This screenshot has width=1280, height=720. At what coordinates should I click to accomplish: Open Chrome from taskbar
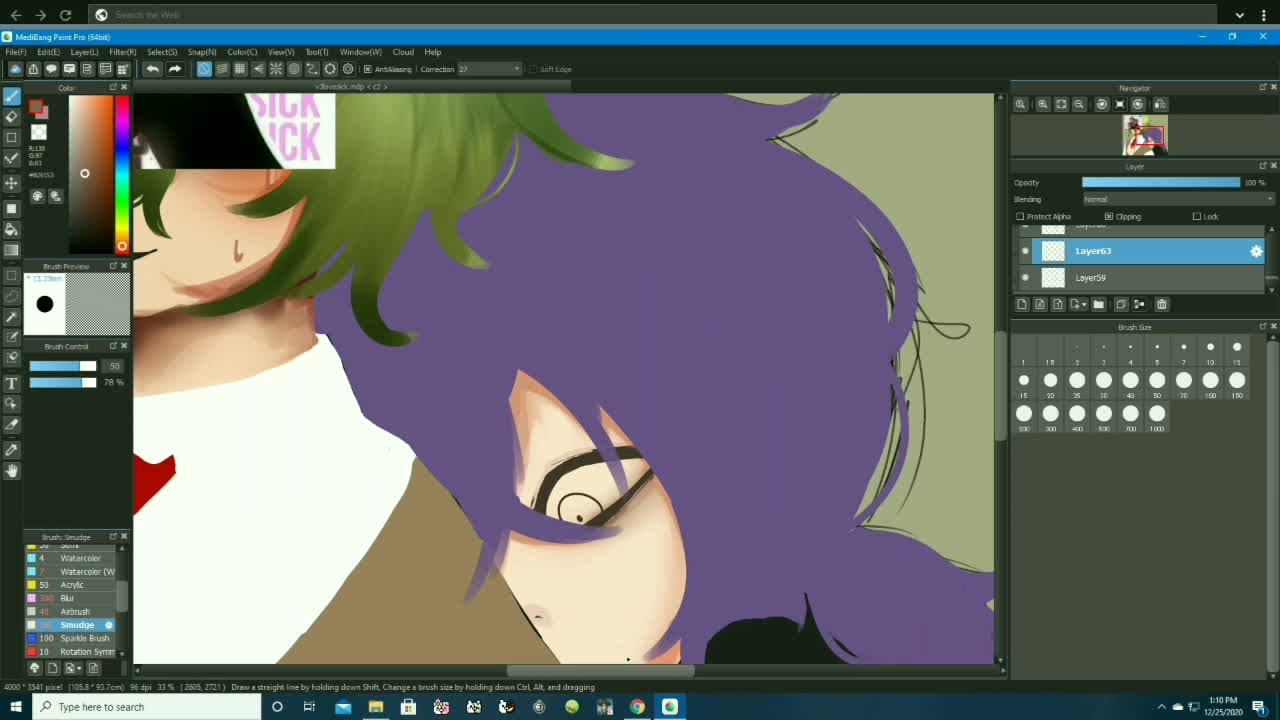(x=637, y=707)
